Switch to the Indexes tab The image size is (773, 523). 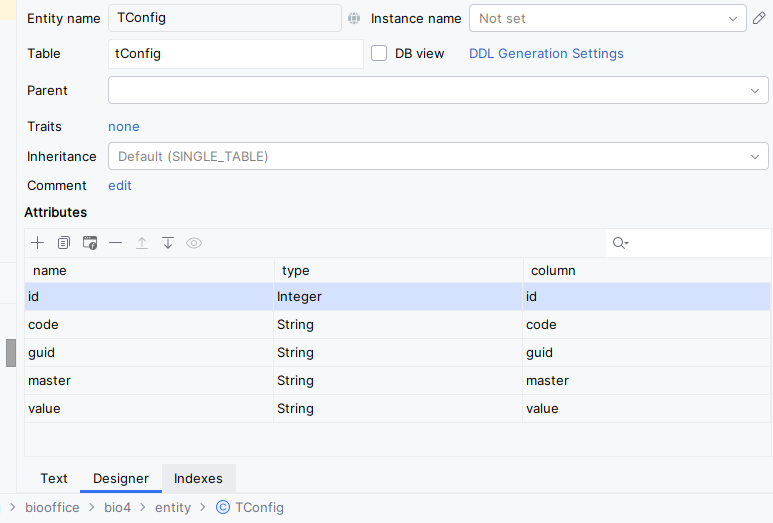point(198,479)
